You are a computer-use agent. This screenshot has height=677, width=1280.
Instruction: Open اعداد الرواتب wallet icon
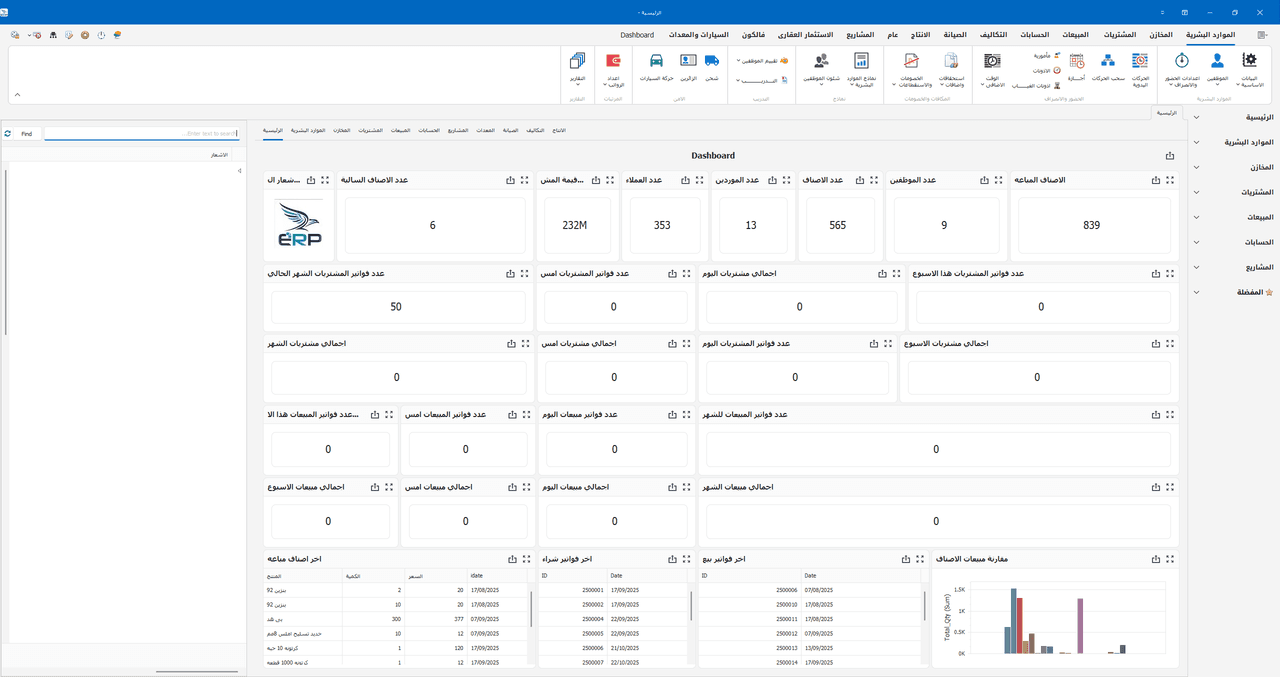614,69
